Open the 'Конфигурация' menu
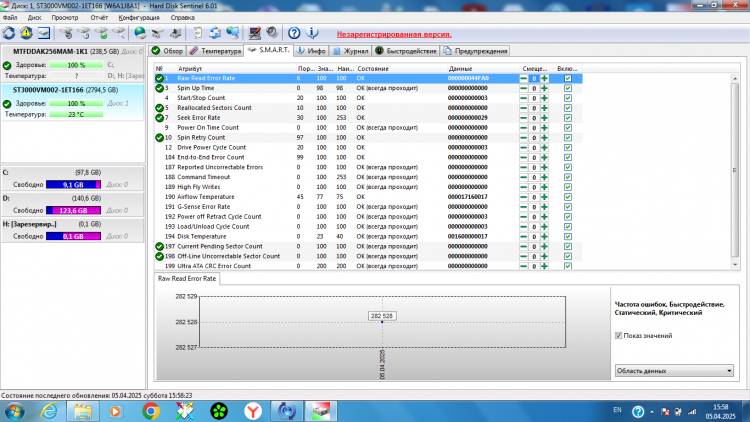This screenshot has width=750, height=422. tap(139, 18)
